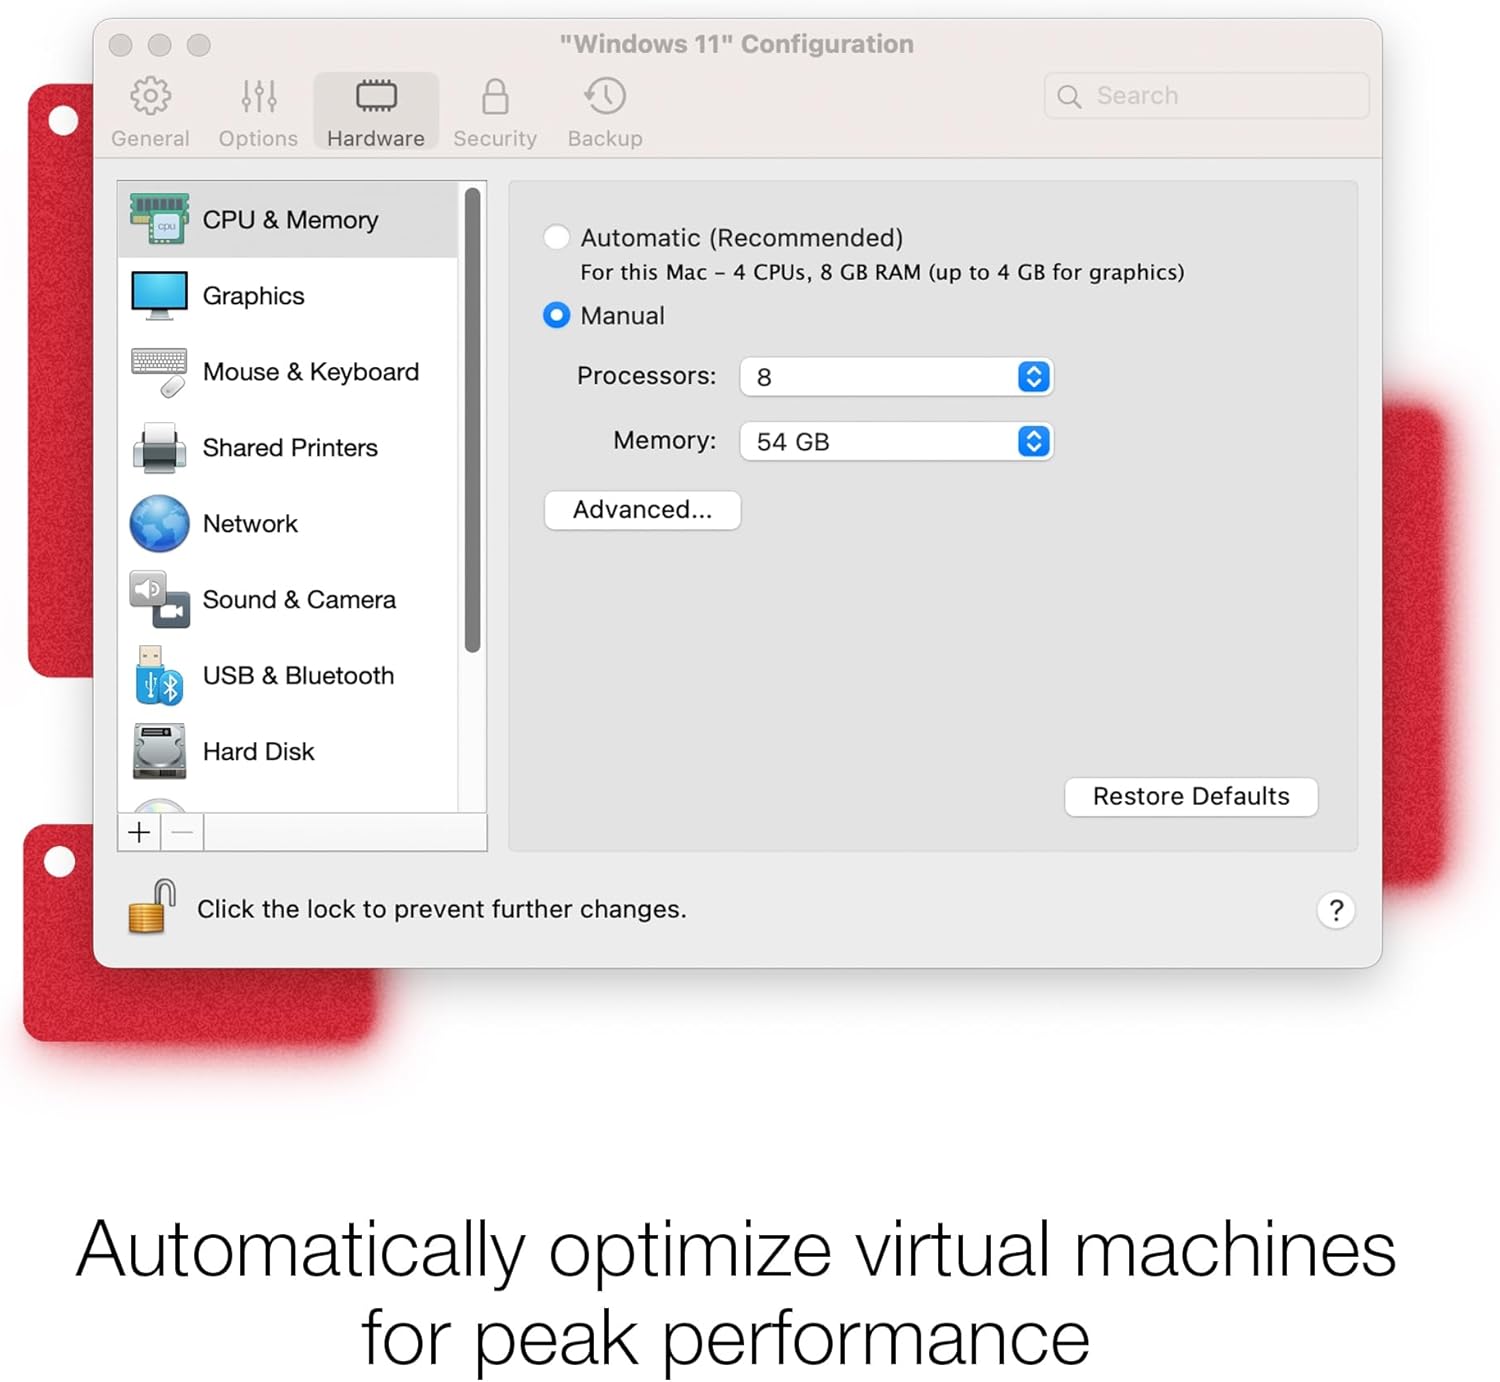Click the Network globe icon
Screen dimensions: 1500x1382
[159, 524]
